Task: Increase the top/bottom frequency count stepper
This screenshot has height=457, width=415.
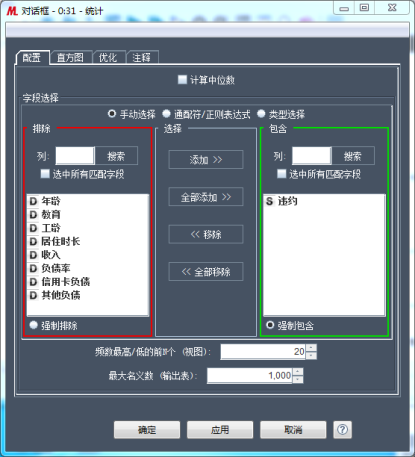Action: point(311,348)
